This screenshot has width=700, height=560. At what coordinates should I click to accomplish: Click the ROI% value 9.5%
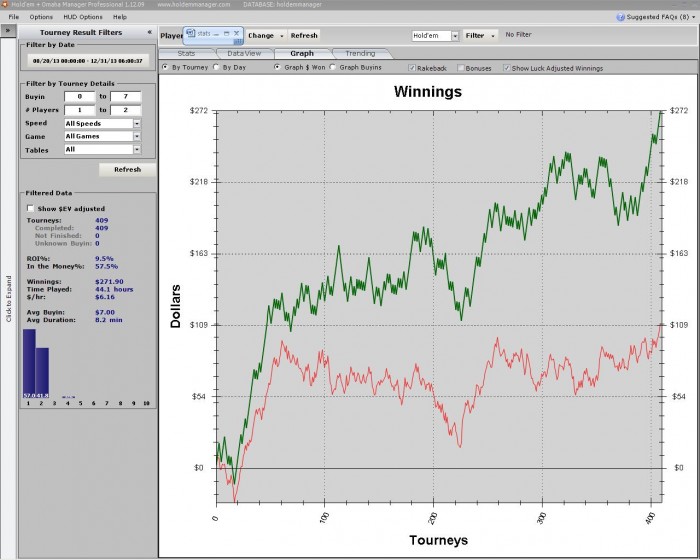(104, 259)
